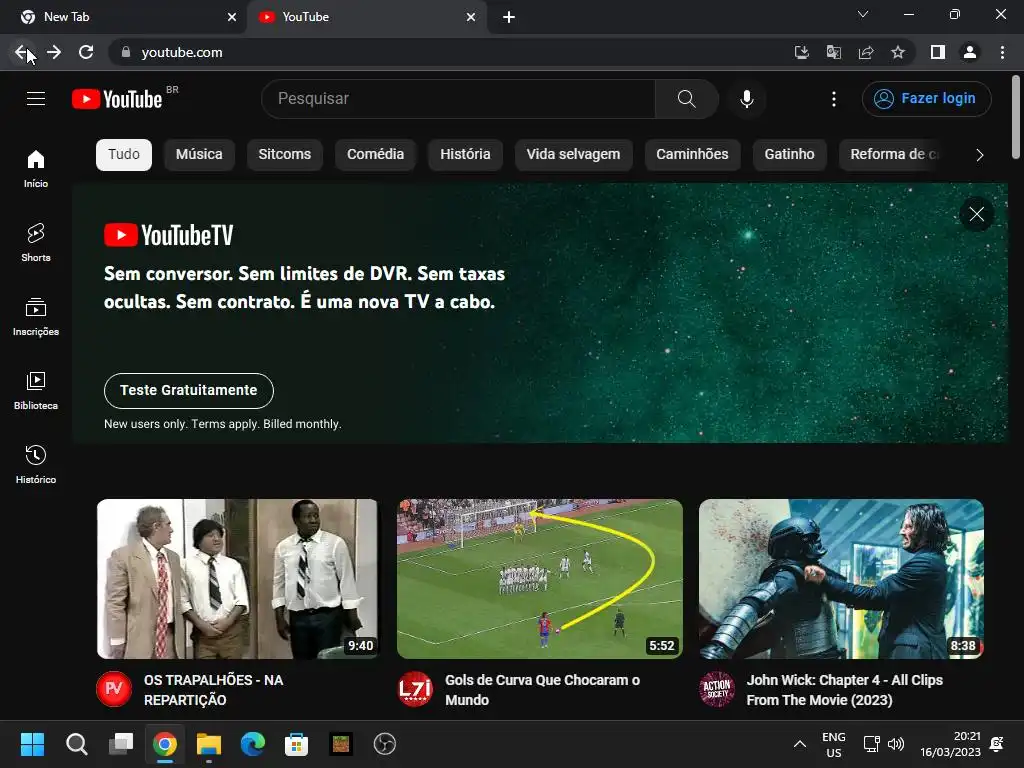Select the Gatinho filter chip
Screen dimensions: 1024x768
[x=790, y=155]
